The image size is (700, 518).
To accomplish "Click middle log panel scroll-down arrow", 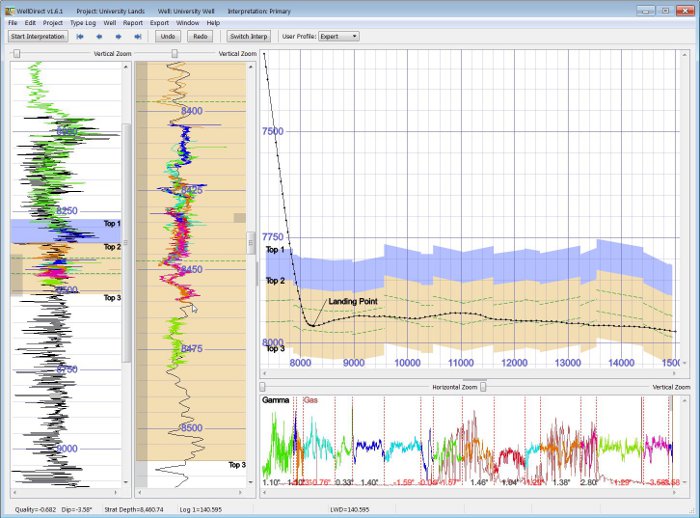I will (250, 482).
